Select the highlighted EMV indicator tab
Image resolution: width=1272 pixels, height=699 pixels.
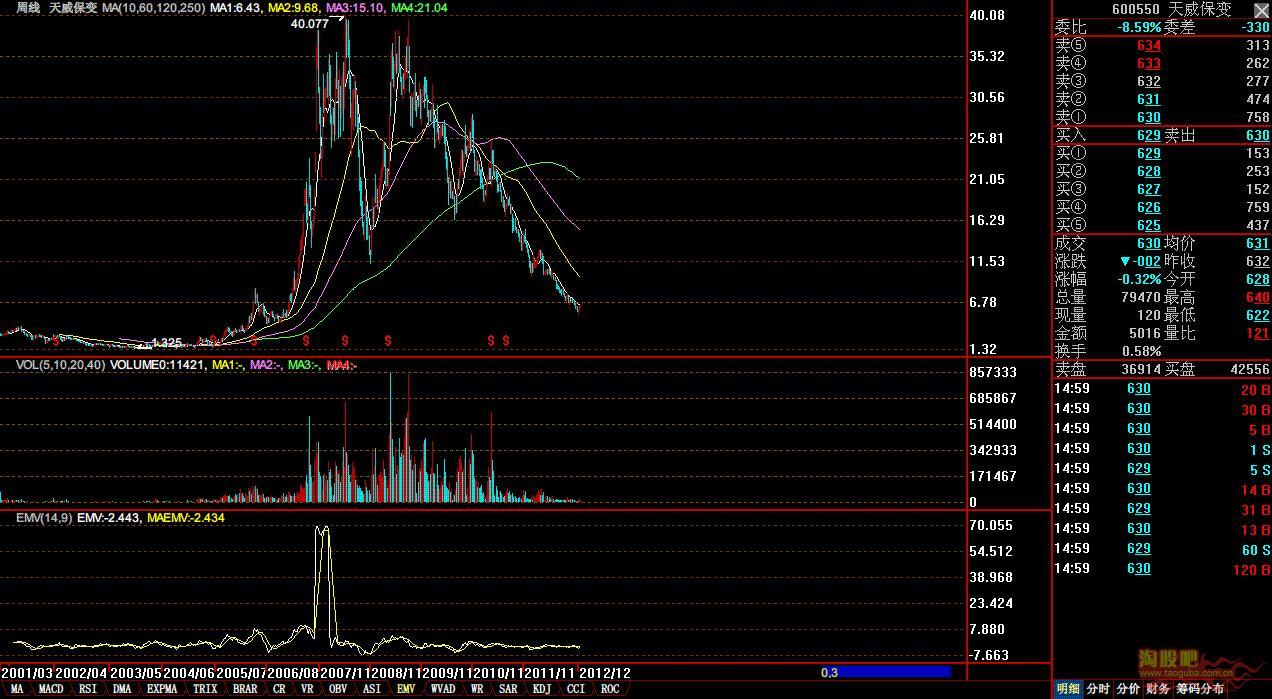[x=406, y=689]
